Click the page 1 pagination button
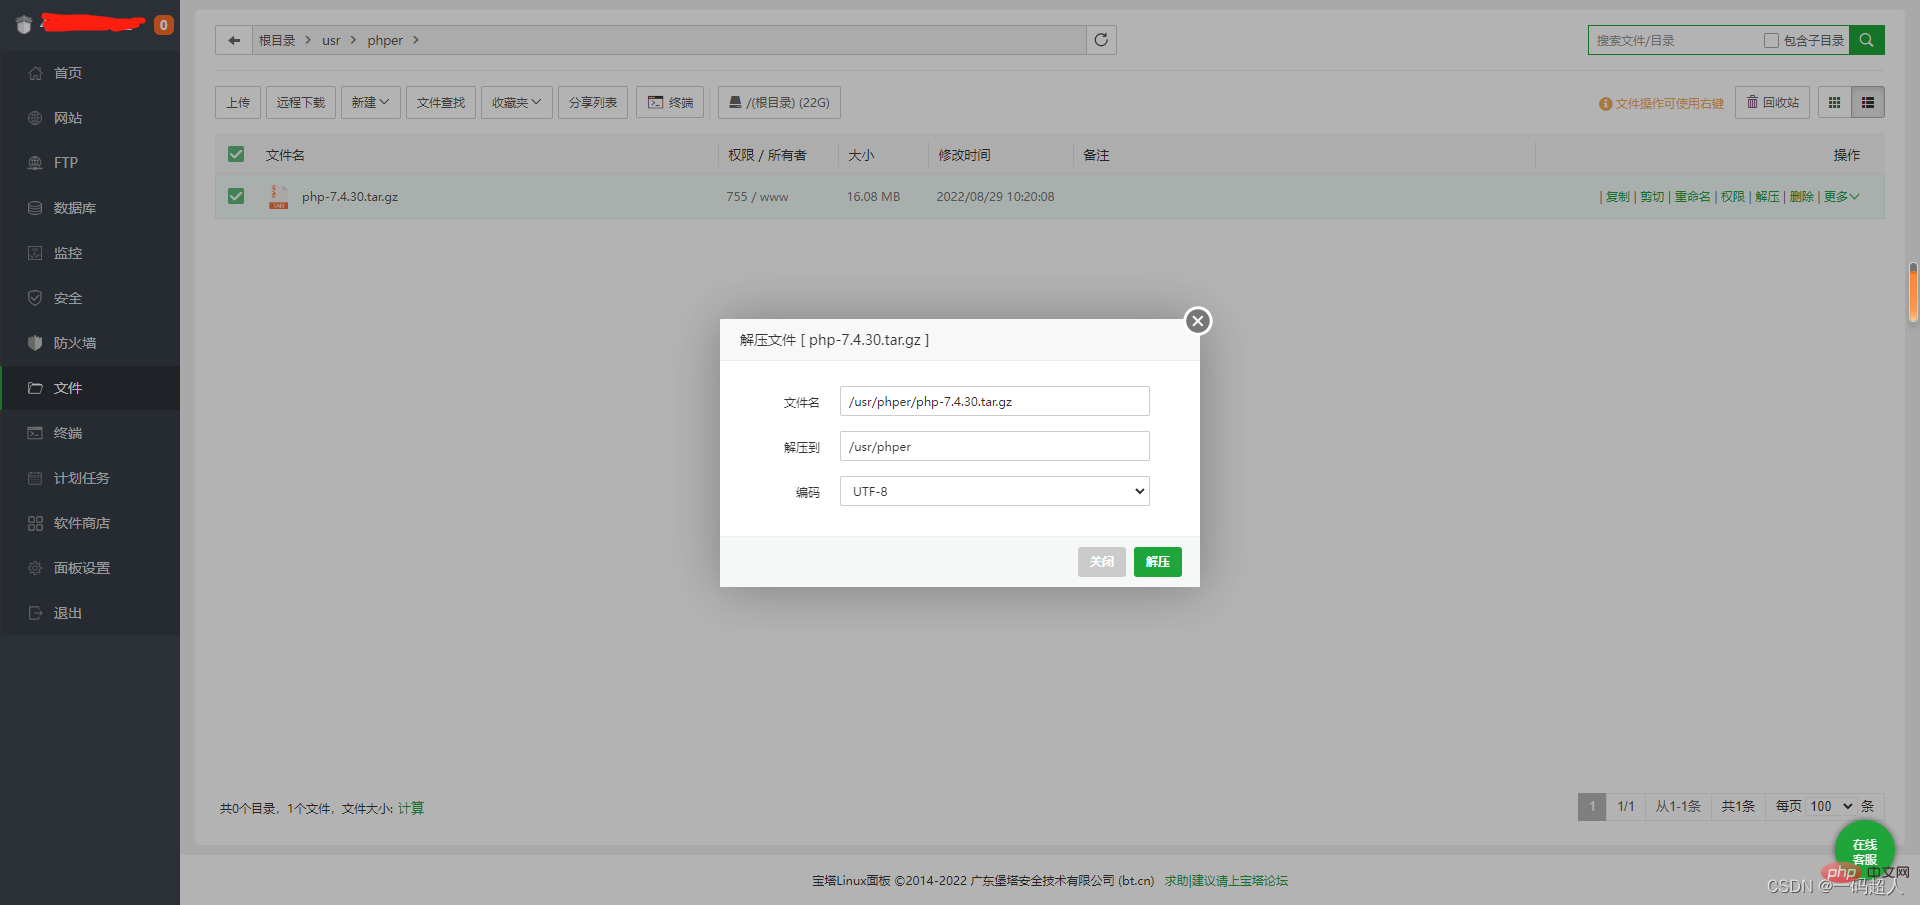Screen dimensions: 1920x905 (1592, 806)
